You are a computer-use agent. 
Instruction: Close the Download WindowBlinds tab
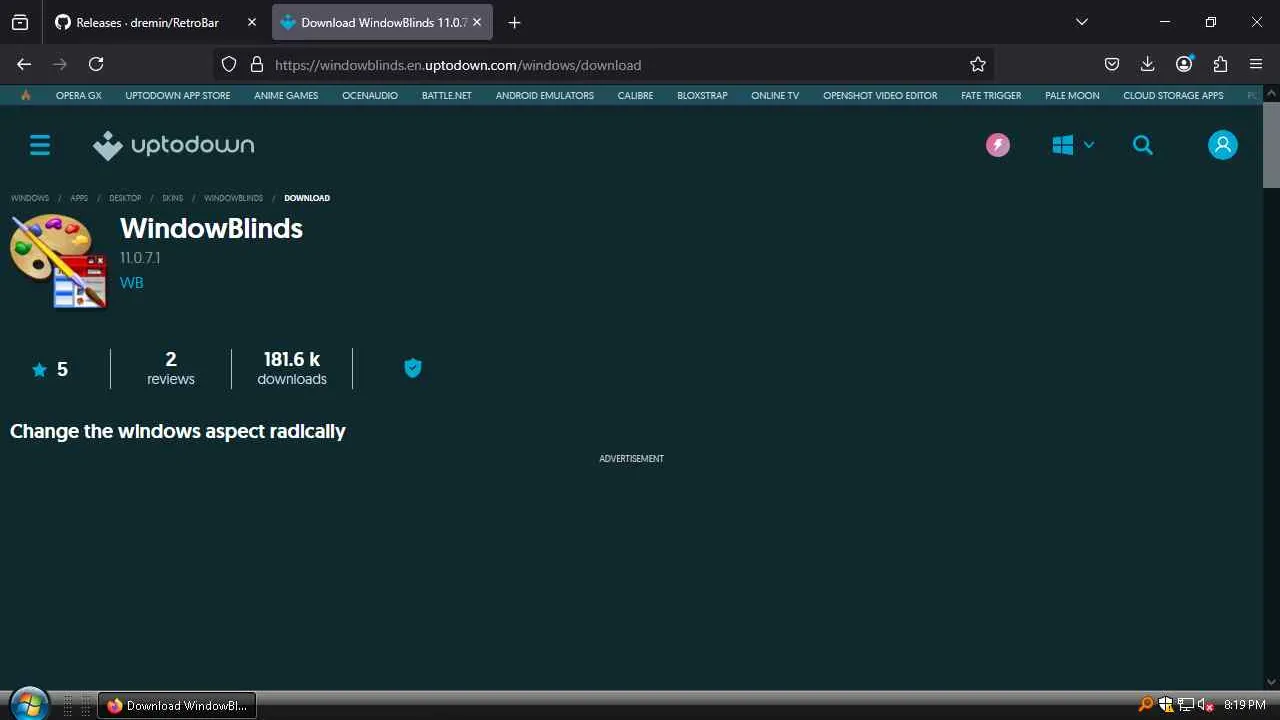pos(477,22)
